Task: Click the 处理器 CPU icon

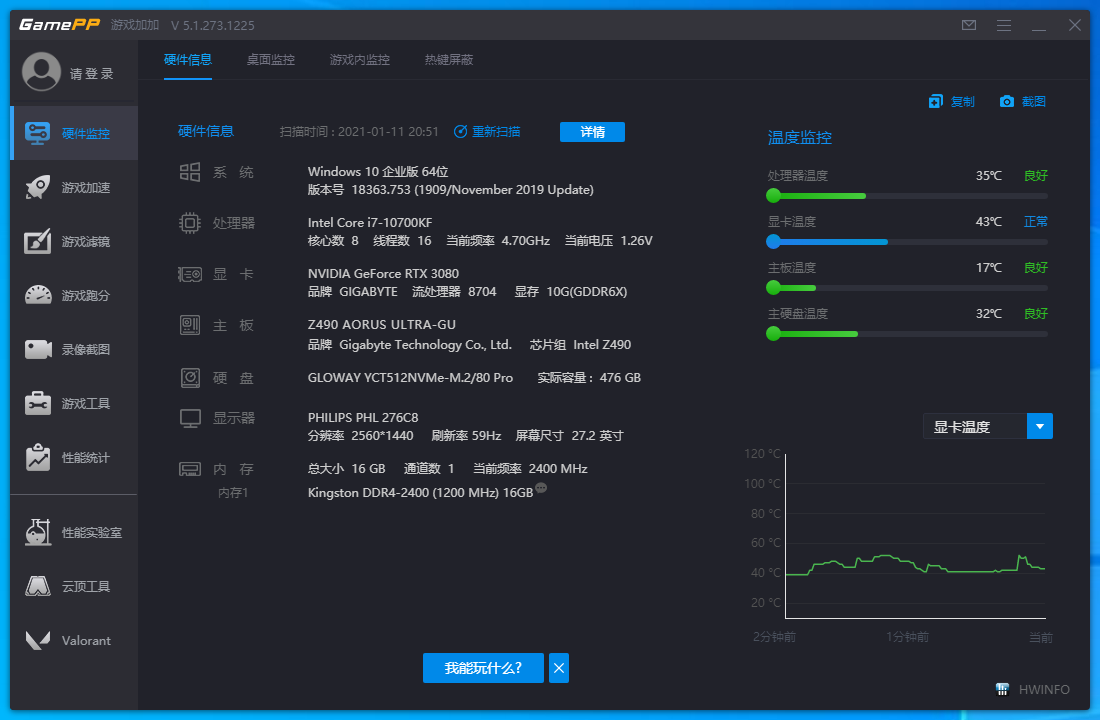Action: [x=190, y=223]
